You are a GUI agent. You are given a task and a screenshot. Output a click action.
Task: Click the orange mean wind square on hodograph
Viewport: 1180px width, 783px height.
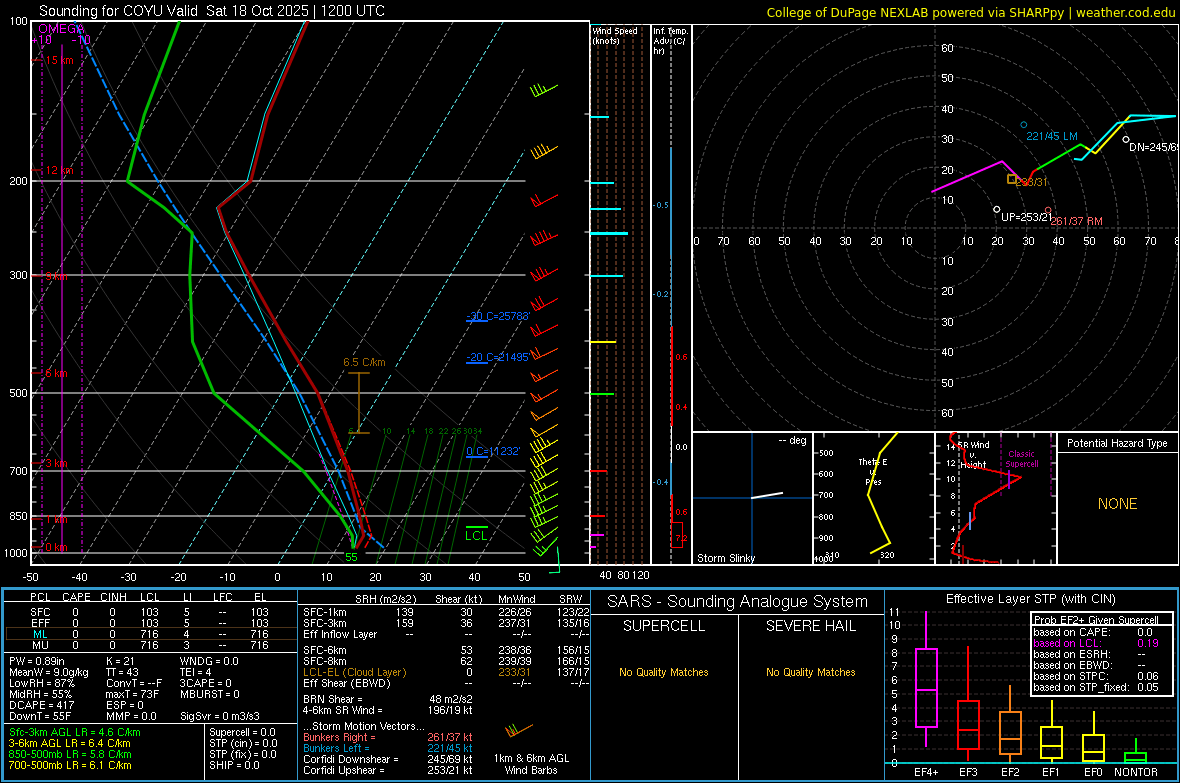point(1012,179)
